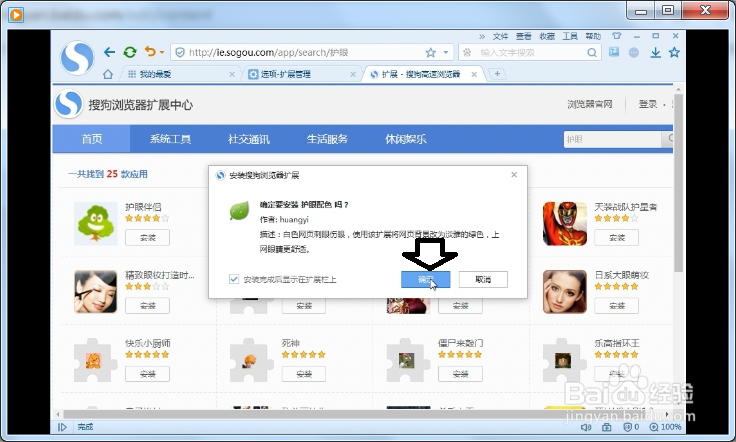Expand the address bar dropdown arrow
The height and width of the screenshot is (442, 736).
[446, 53]
